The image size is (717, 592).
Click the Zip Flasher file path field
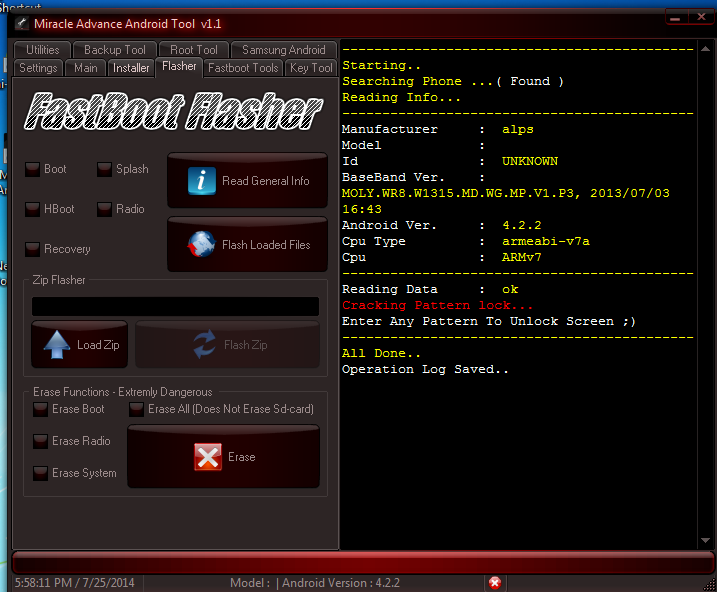pos(175,306)
